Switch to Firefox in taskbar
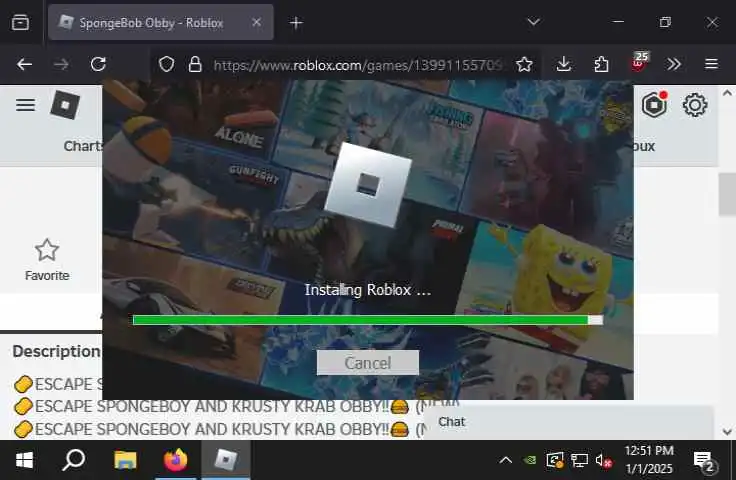The height and width of the screenshot is (480, 736). (x=176, y=460)
